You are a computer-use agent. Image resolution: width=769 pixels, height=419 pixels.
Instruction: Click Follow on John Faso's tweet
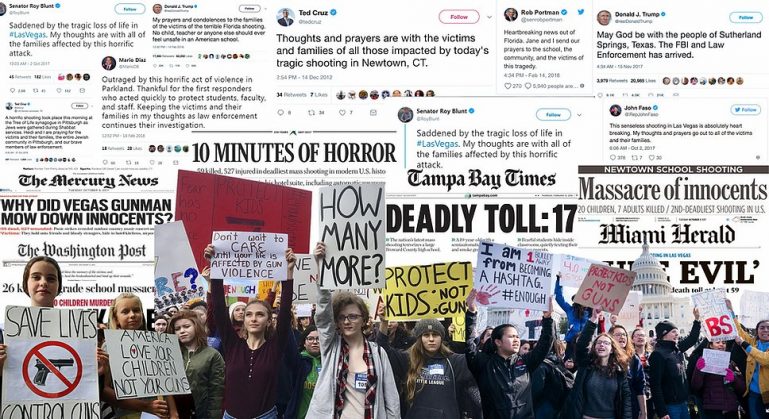point(745,109)
